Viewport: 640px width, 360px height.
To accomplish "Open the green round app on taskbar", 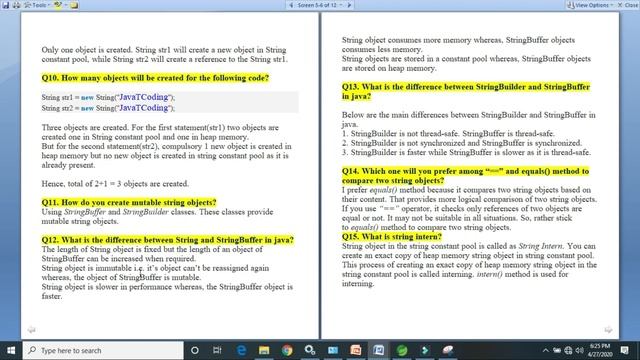I will click(x=402, y=350).
